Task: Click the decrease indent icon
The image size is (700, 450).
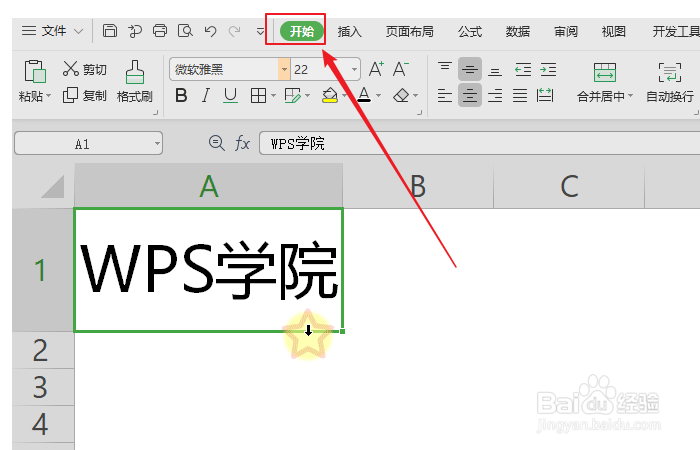Action: tap(523, 69)
